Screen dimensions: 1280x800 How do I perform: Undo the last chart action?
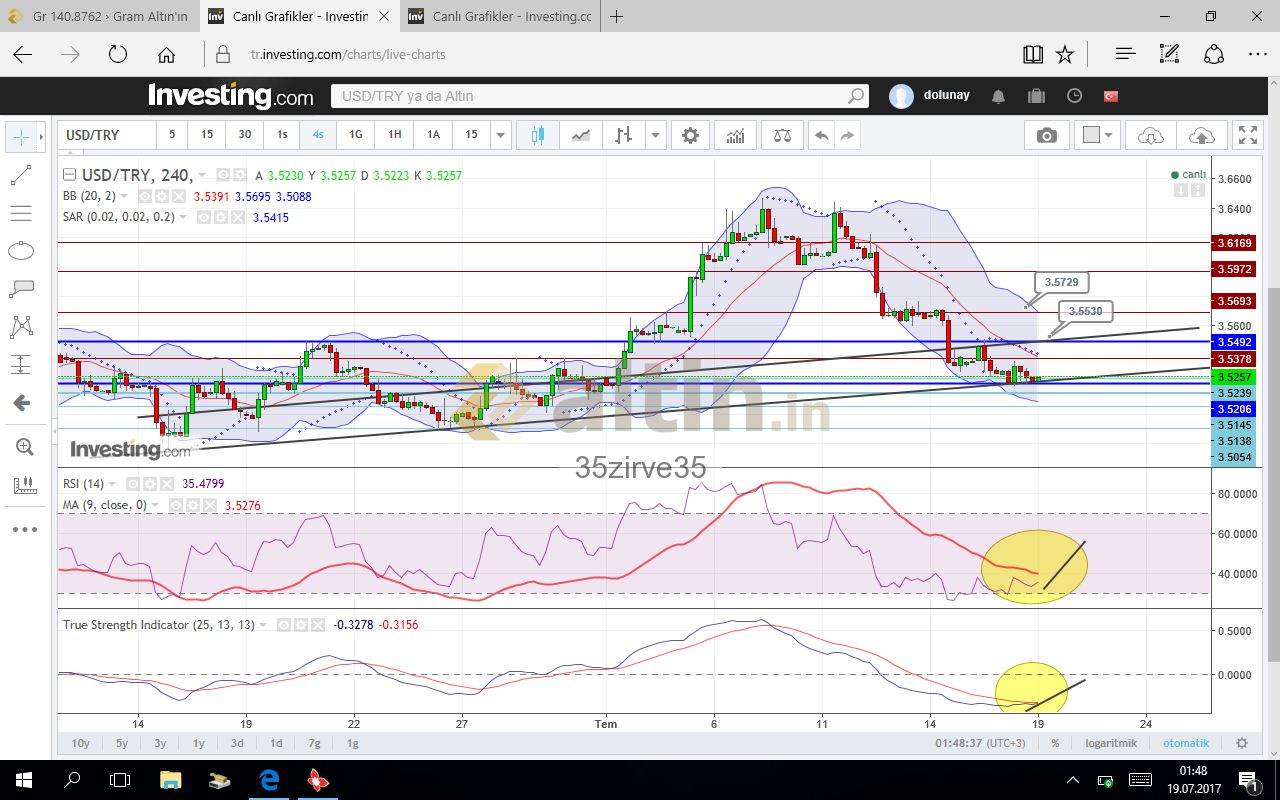point(821,135)
